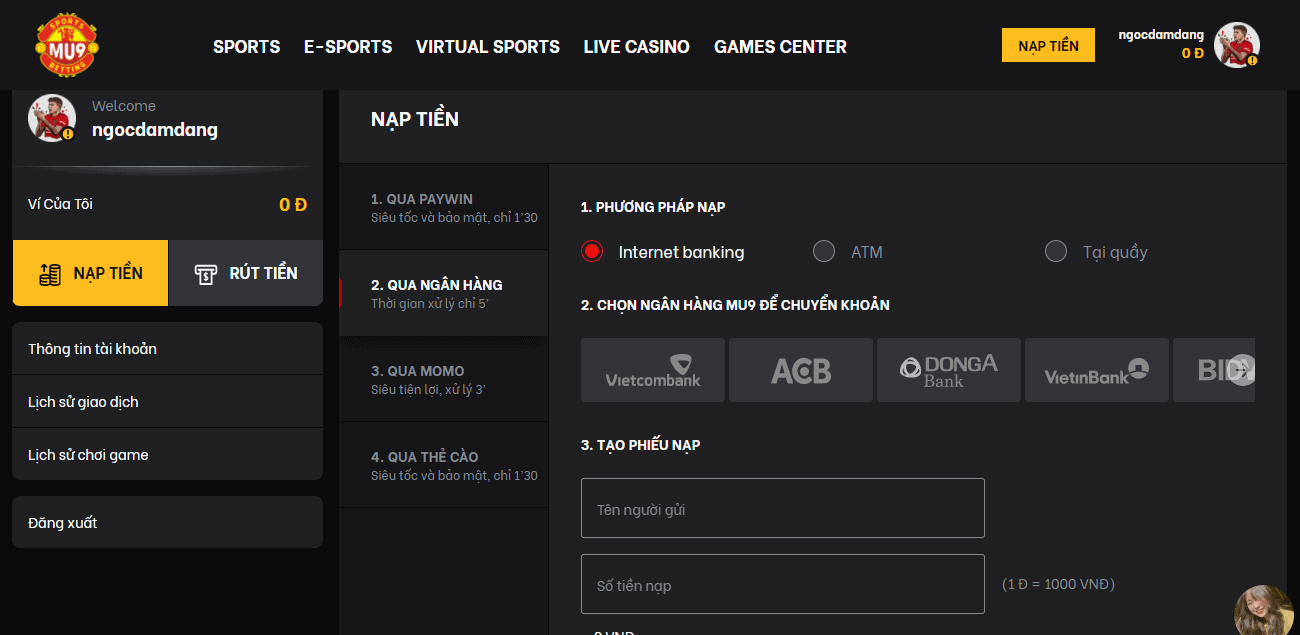1300x635 pixels.
Task: Open the live chat support avatar
Action: coord(1263,611)
